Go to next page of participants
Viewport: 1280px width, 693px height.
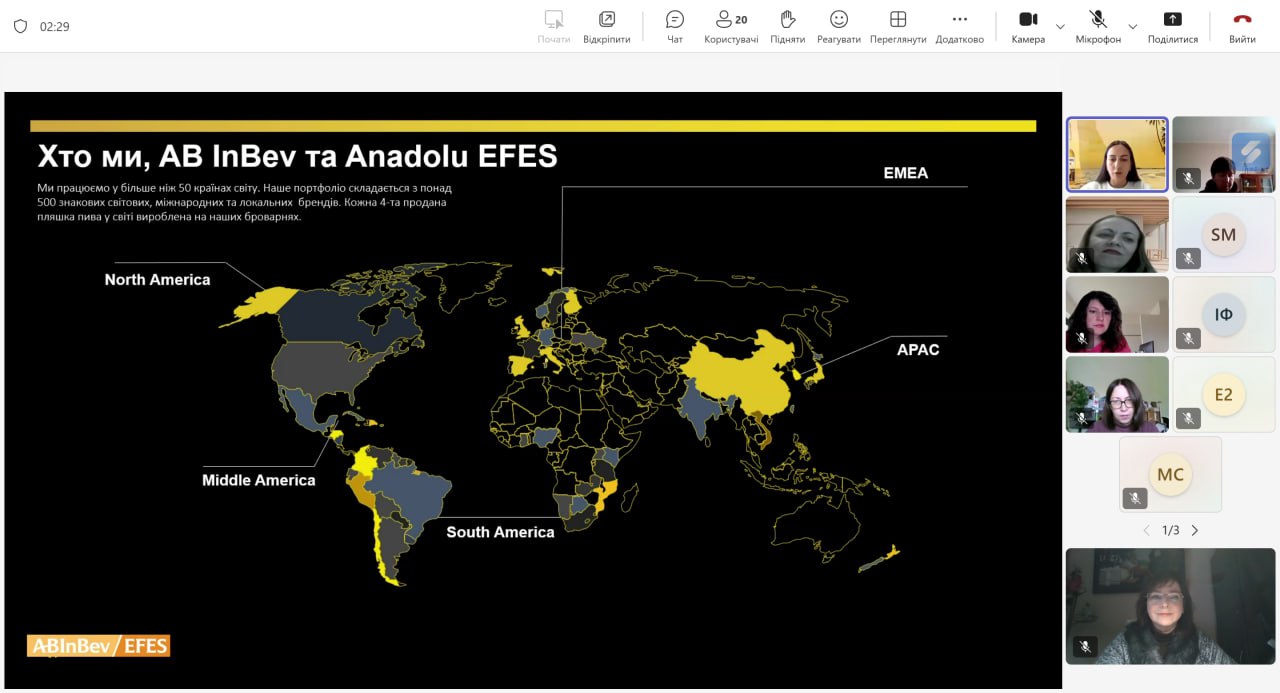1194,530
